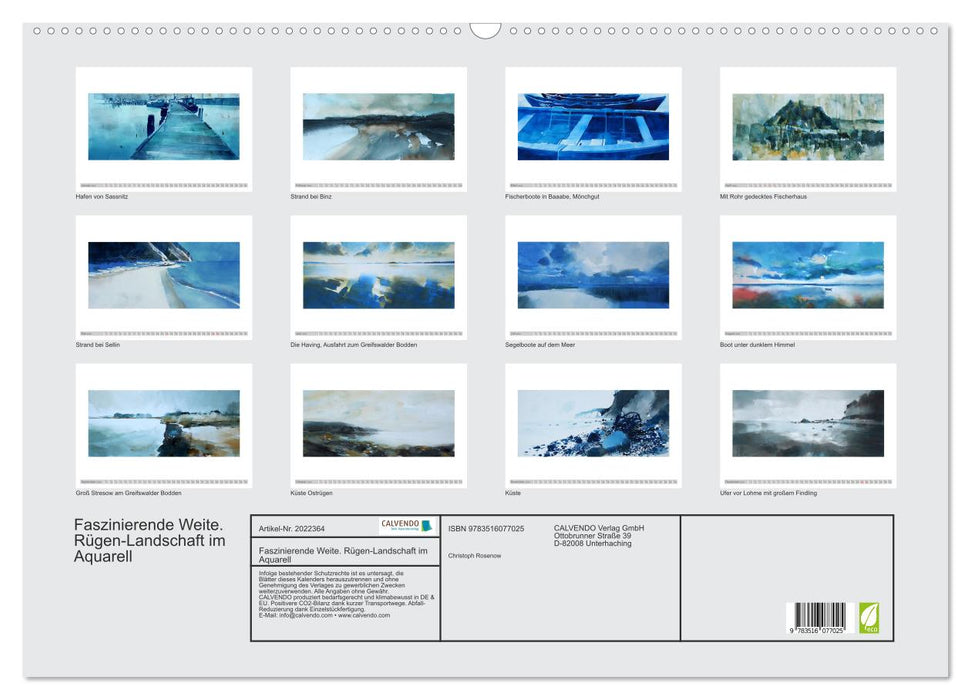
Task: Click the Ufer vor Lohme caption text
Action: point(770,493)
